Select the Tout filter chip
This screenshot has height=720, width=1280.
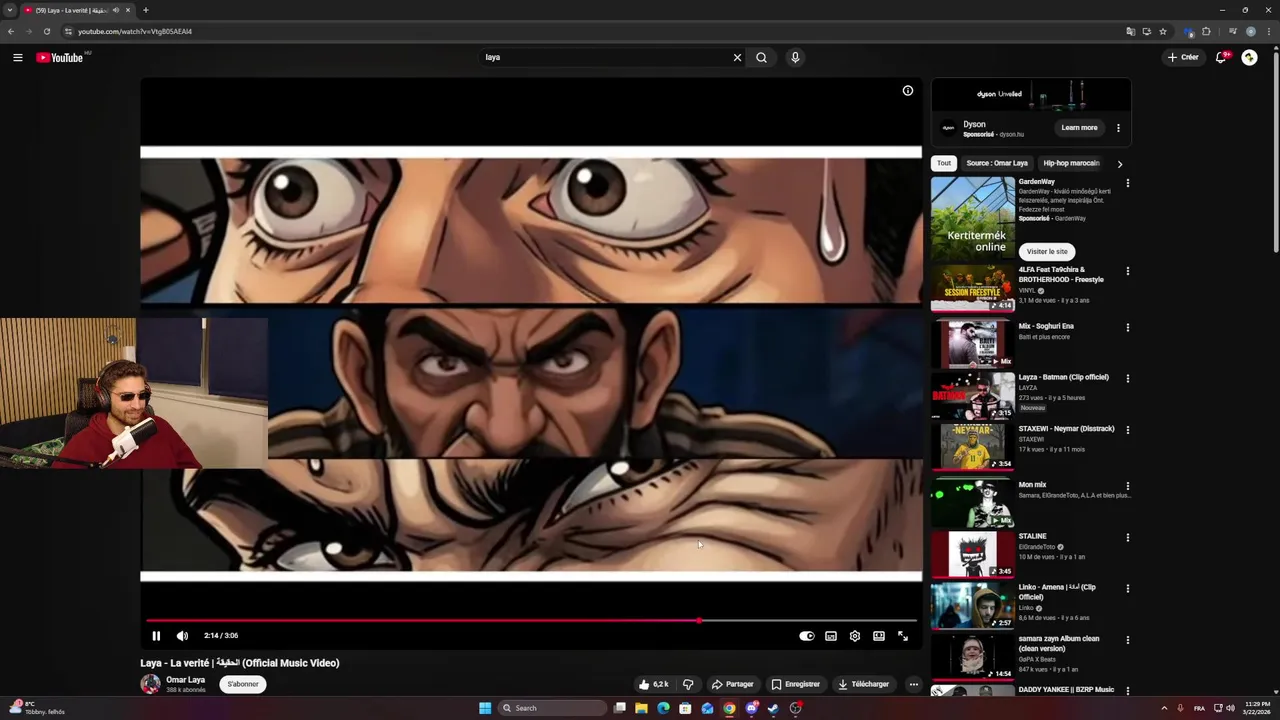pyautogui.click(x=944, y=163)
